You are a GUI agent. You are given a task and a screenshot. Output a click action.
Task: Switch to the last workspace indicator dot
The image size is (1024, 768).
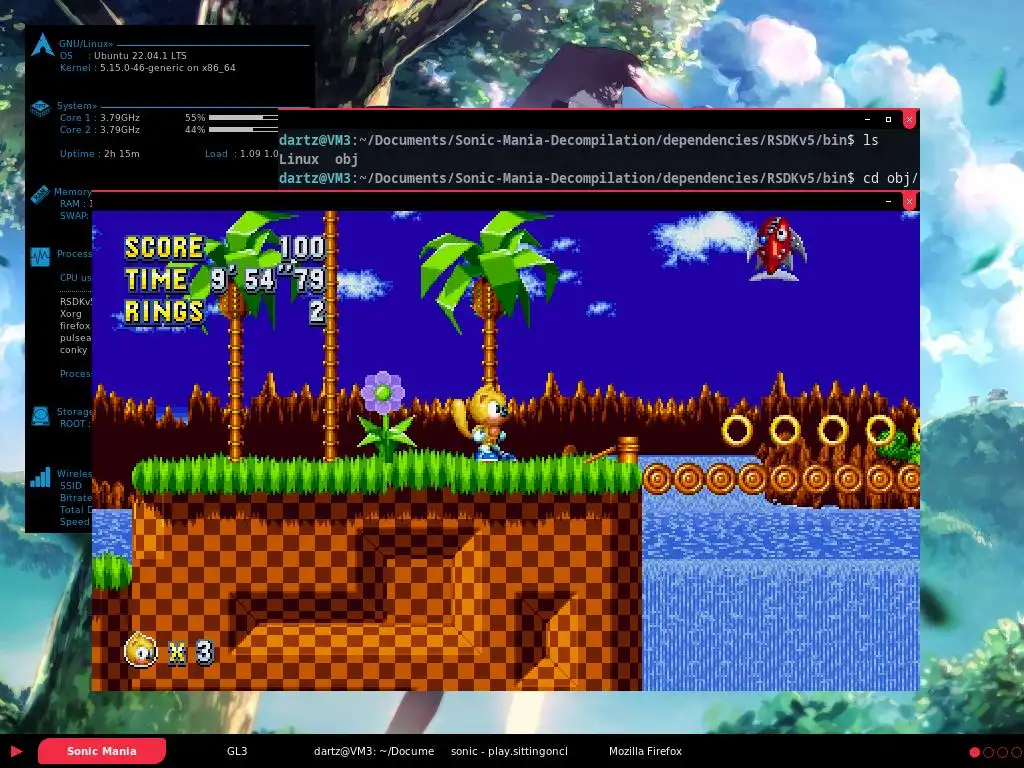(1017, 752)
